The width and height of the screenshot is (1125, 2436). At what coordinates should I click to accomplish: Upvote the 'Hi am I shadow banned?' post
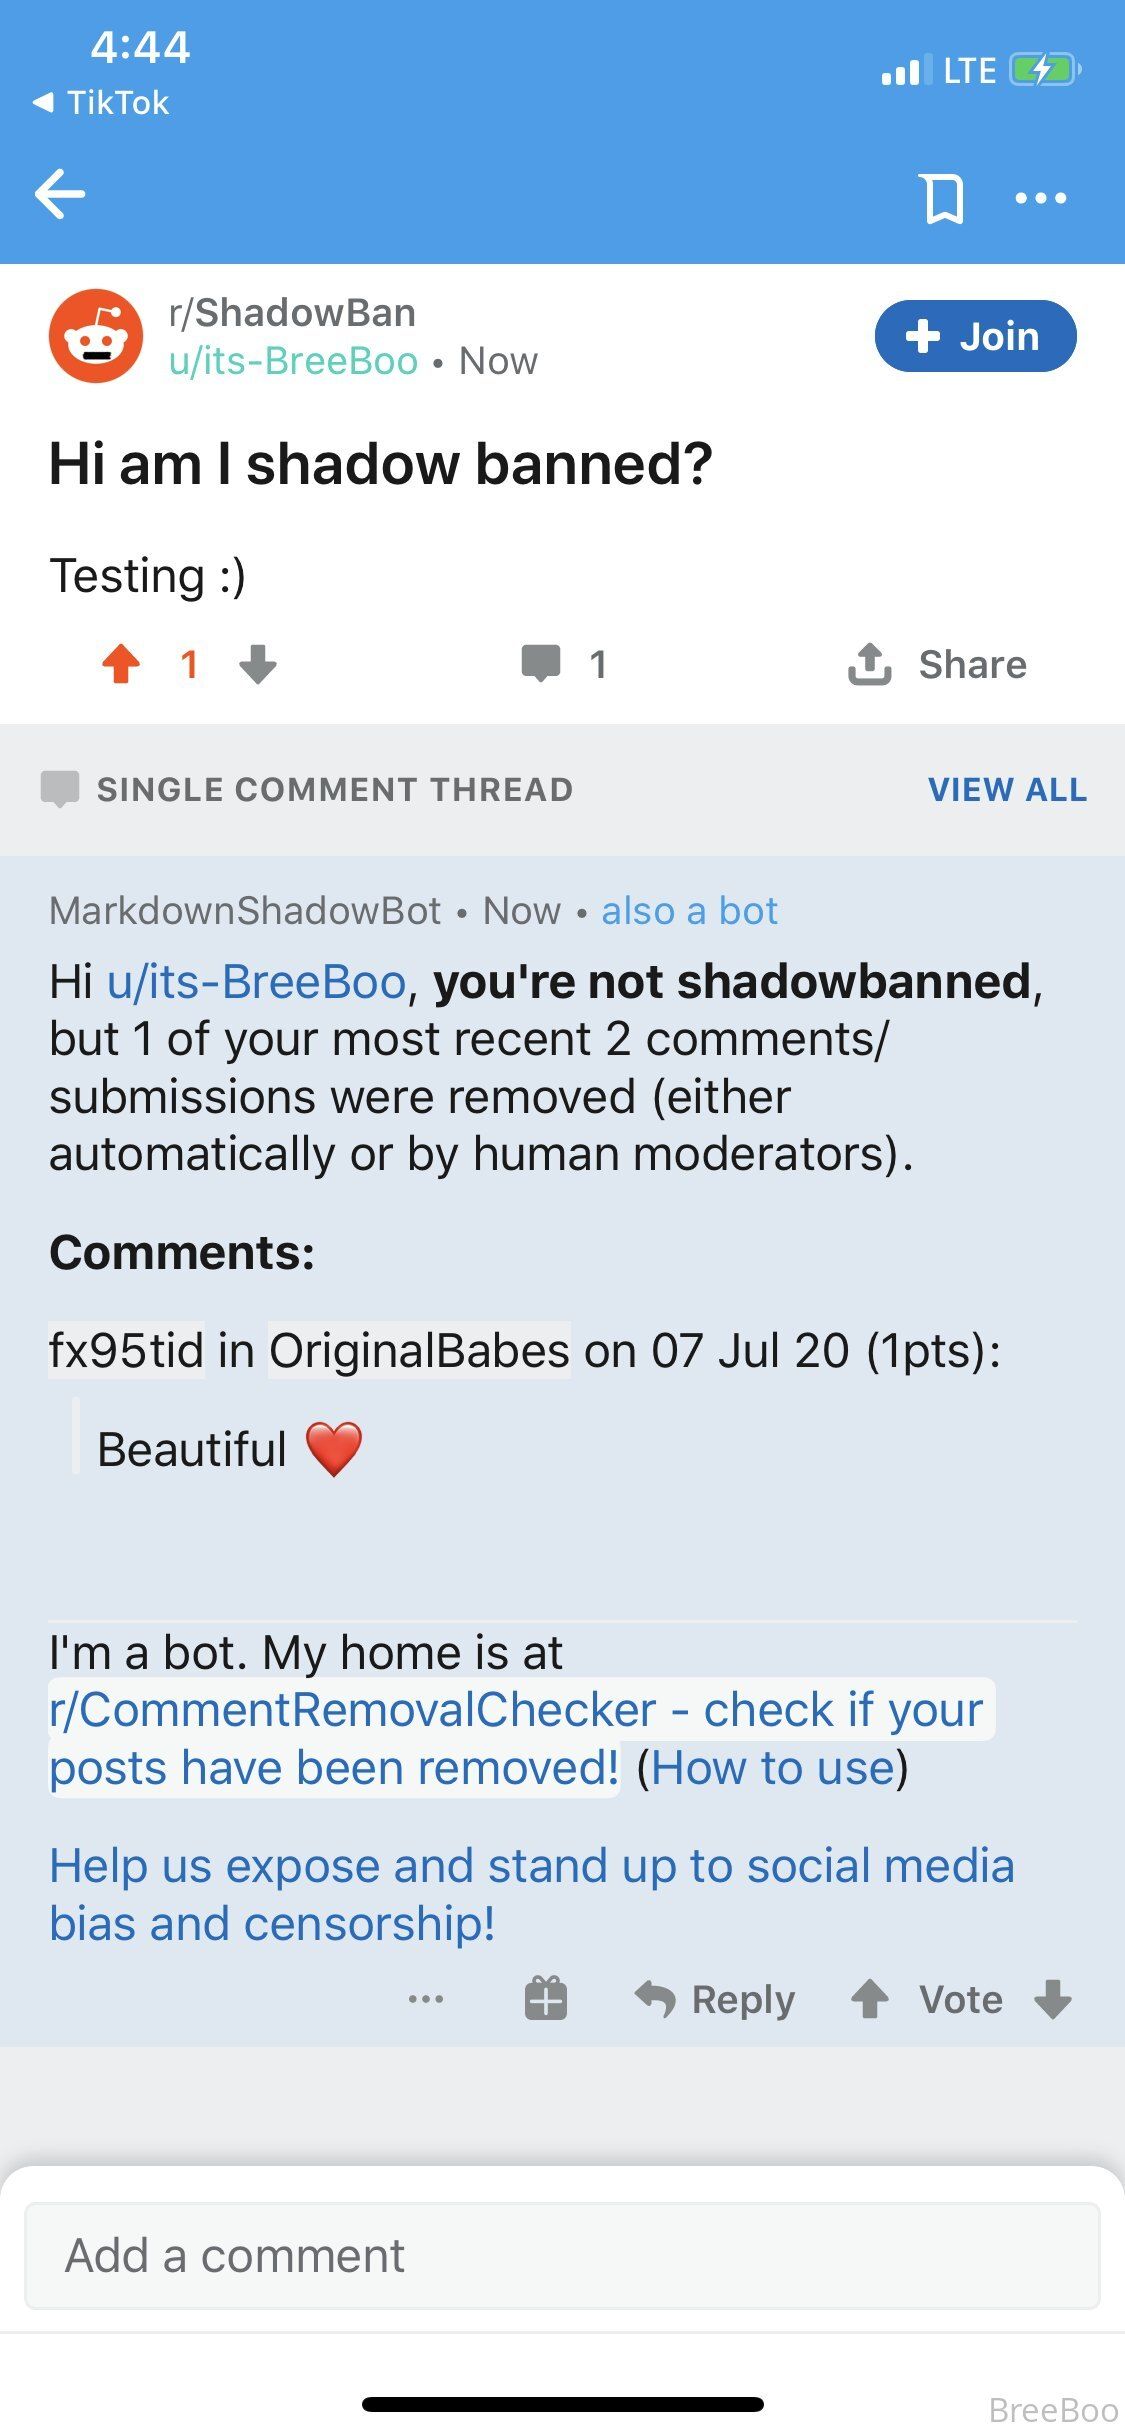tap(122, 664)
